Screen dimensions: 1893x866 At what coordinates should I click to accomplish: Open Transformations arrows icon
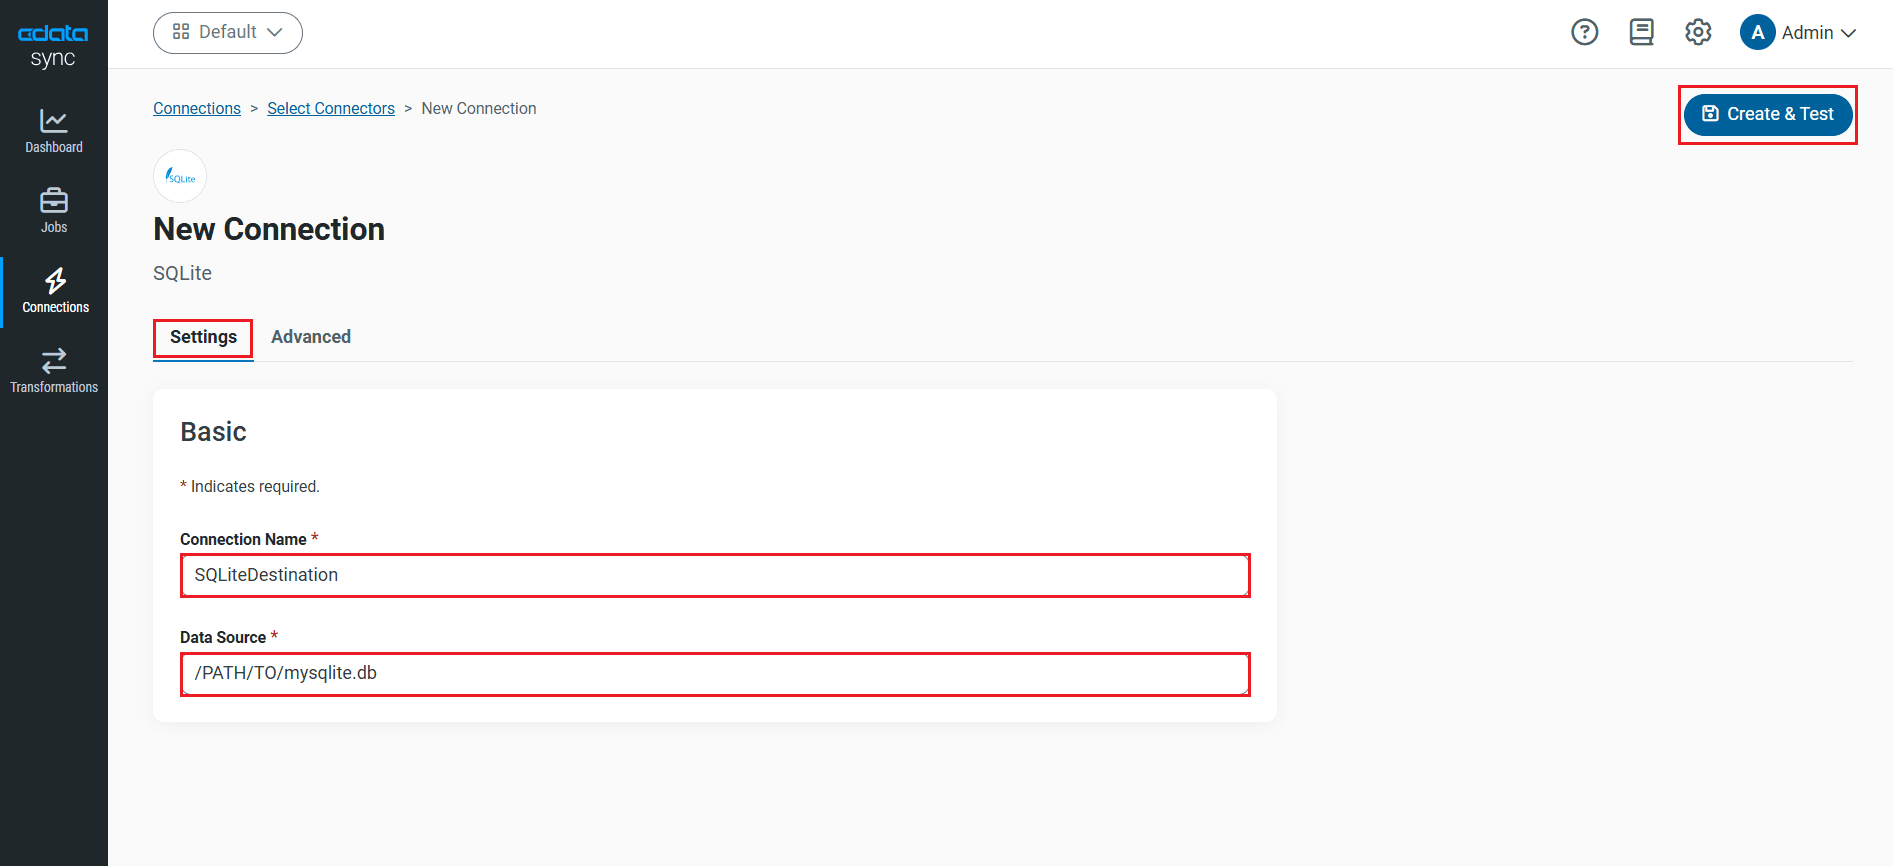click(54, 360)
